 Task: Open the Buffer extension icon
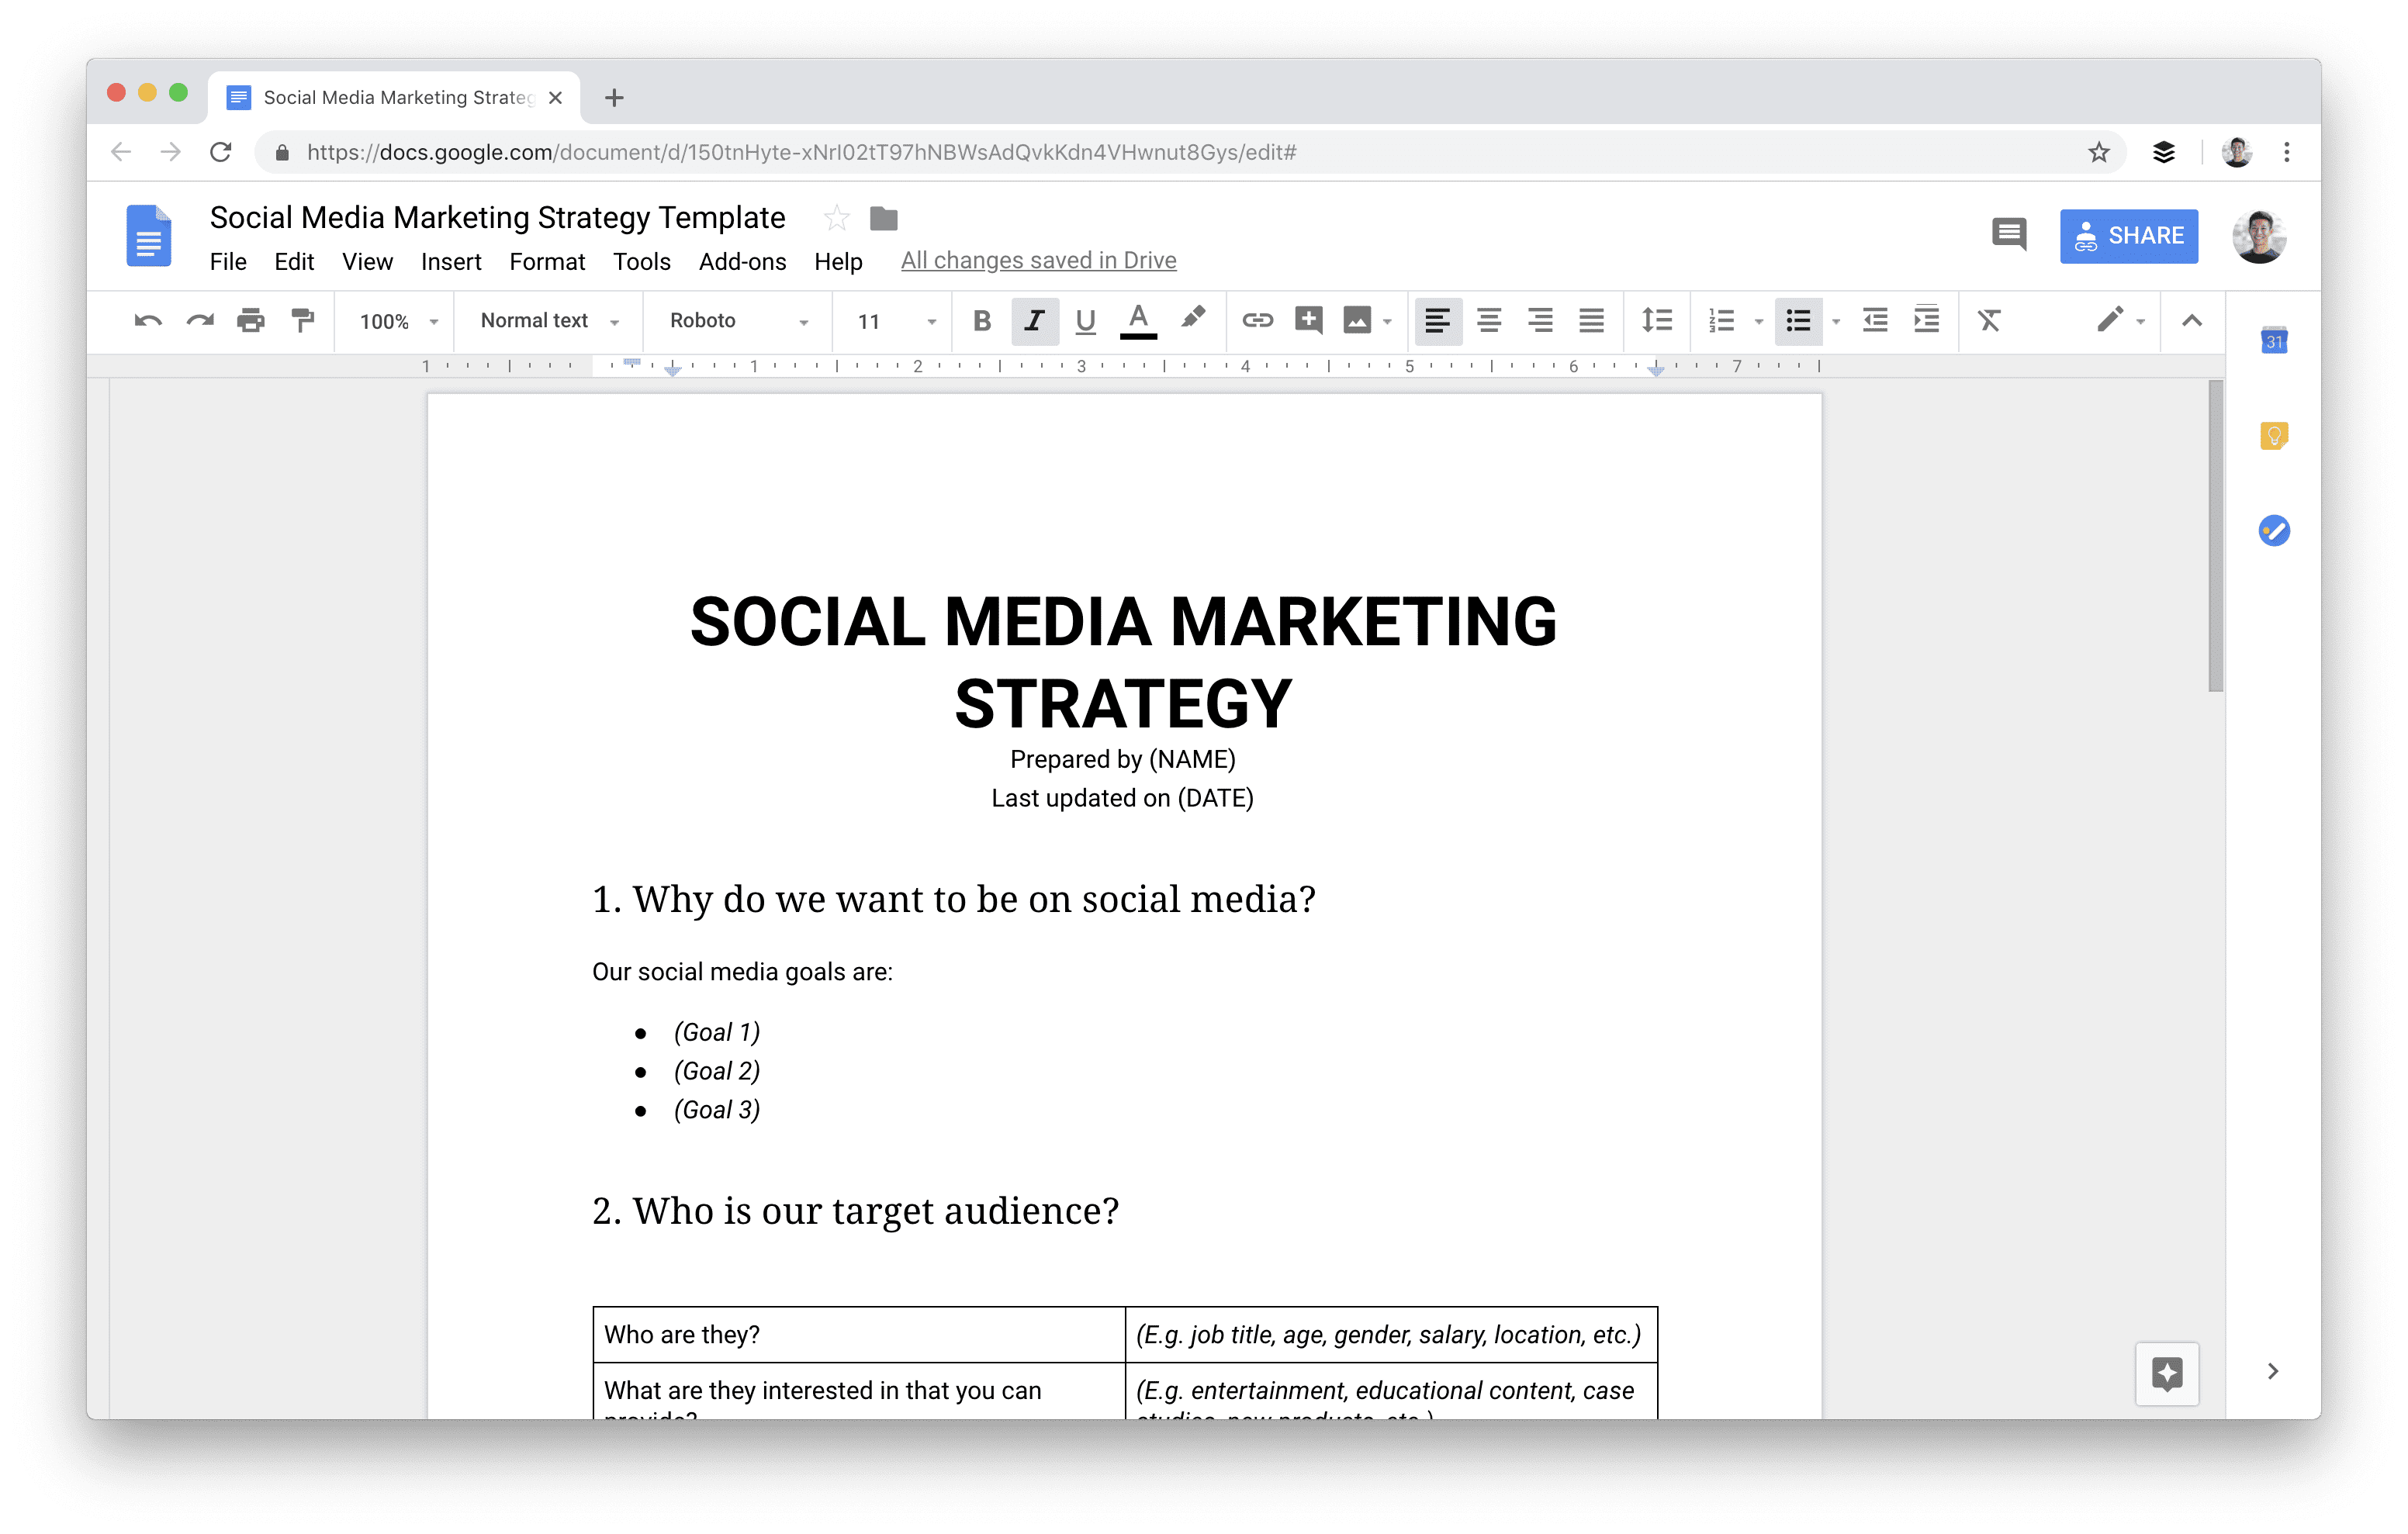[2164, 152]
